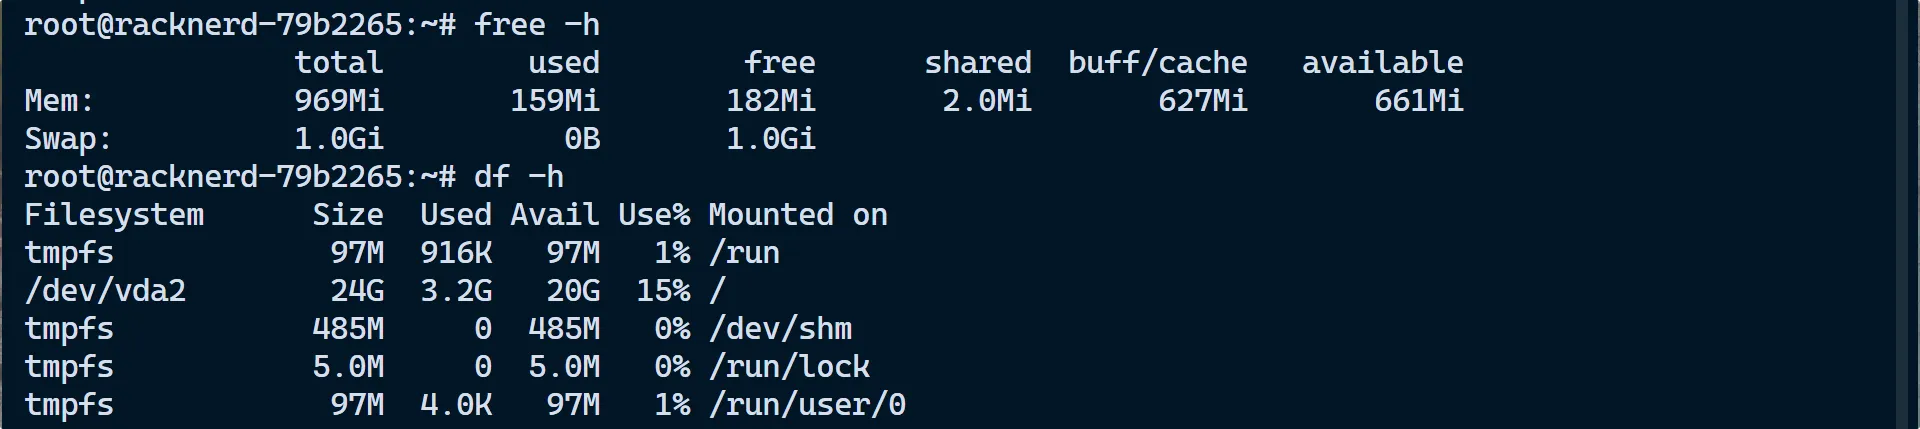Viewport: 1920px width, 429px height.
Task: Click the "buff/cache" column header
Action: [x=1158, y=63]
